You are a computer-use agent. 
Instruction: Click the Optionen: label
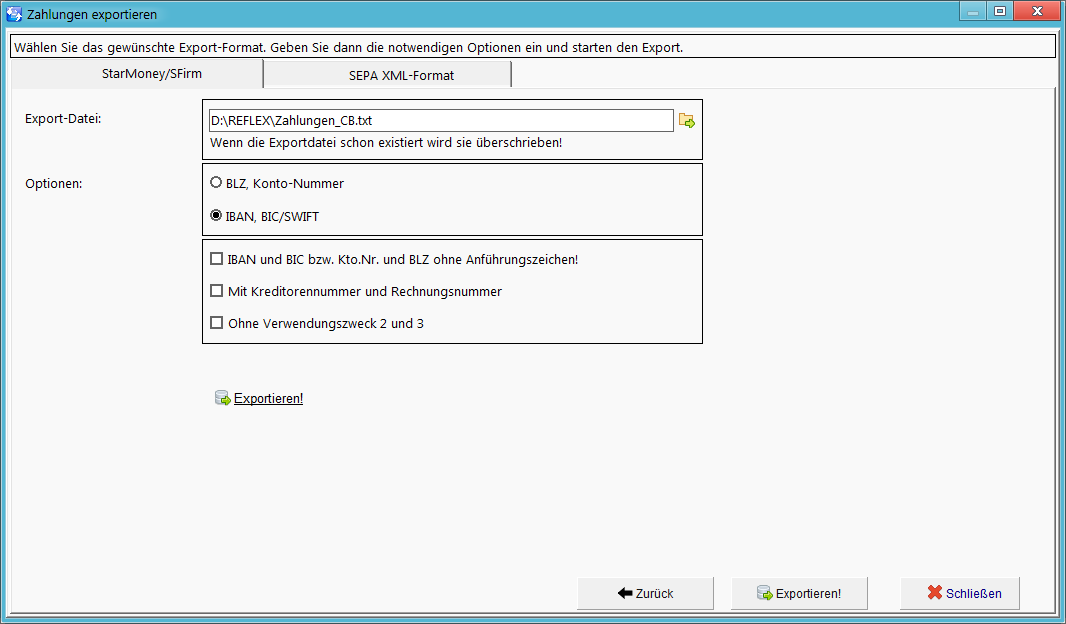[54, 184]
